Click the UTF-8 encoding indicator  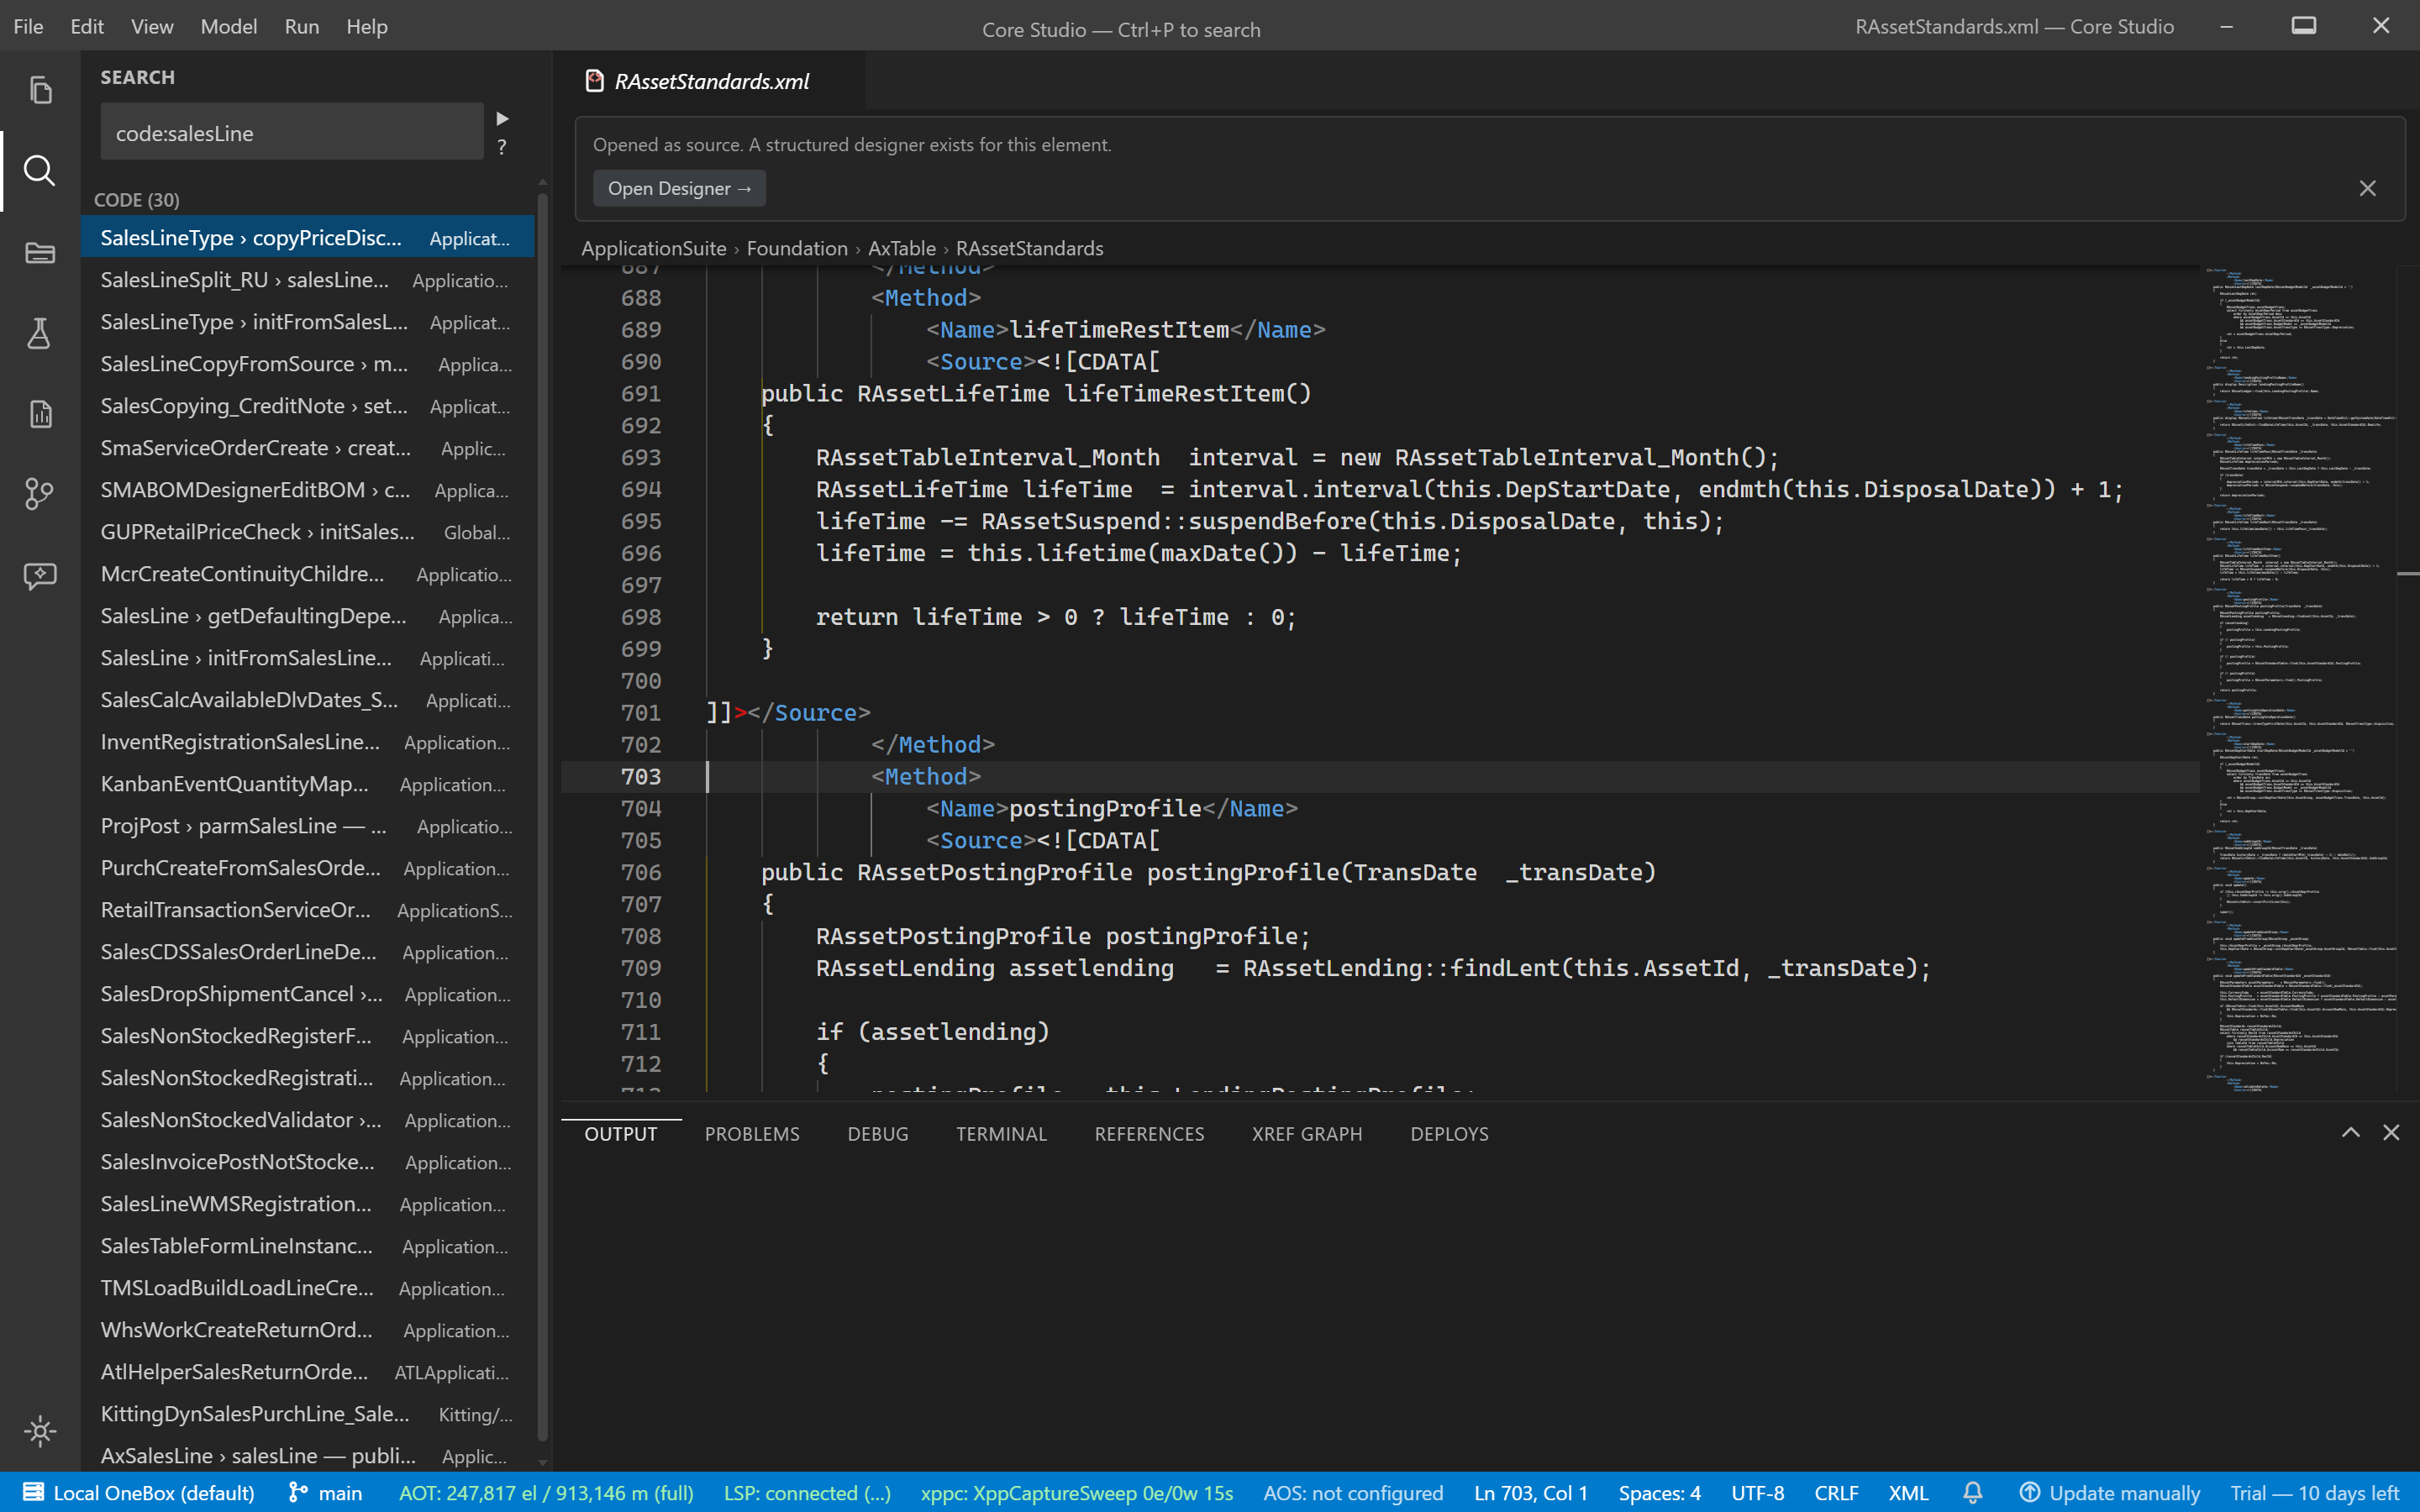(1757, 1492)
